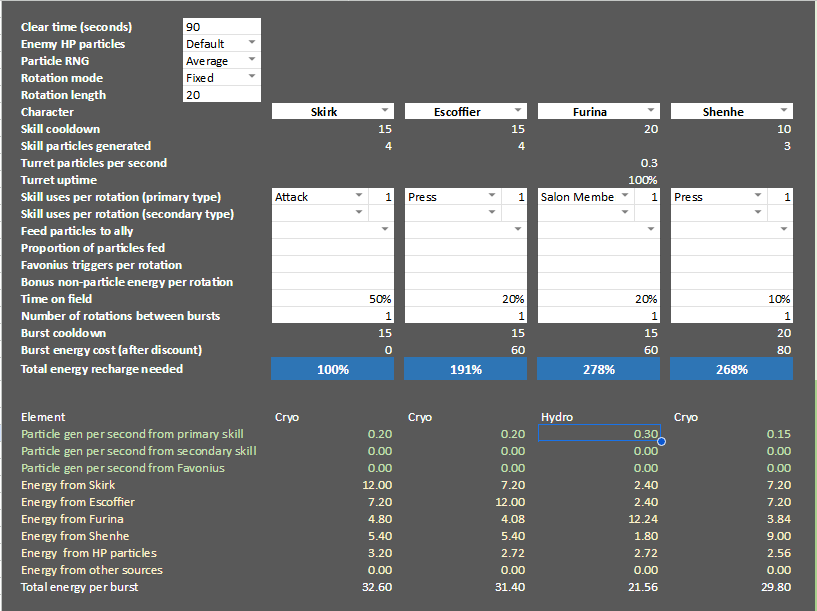
Task: Open Shenhe's Feed particles to ally dropdown
Action: (x=784, y=229)
